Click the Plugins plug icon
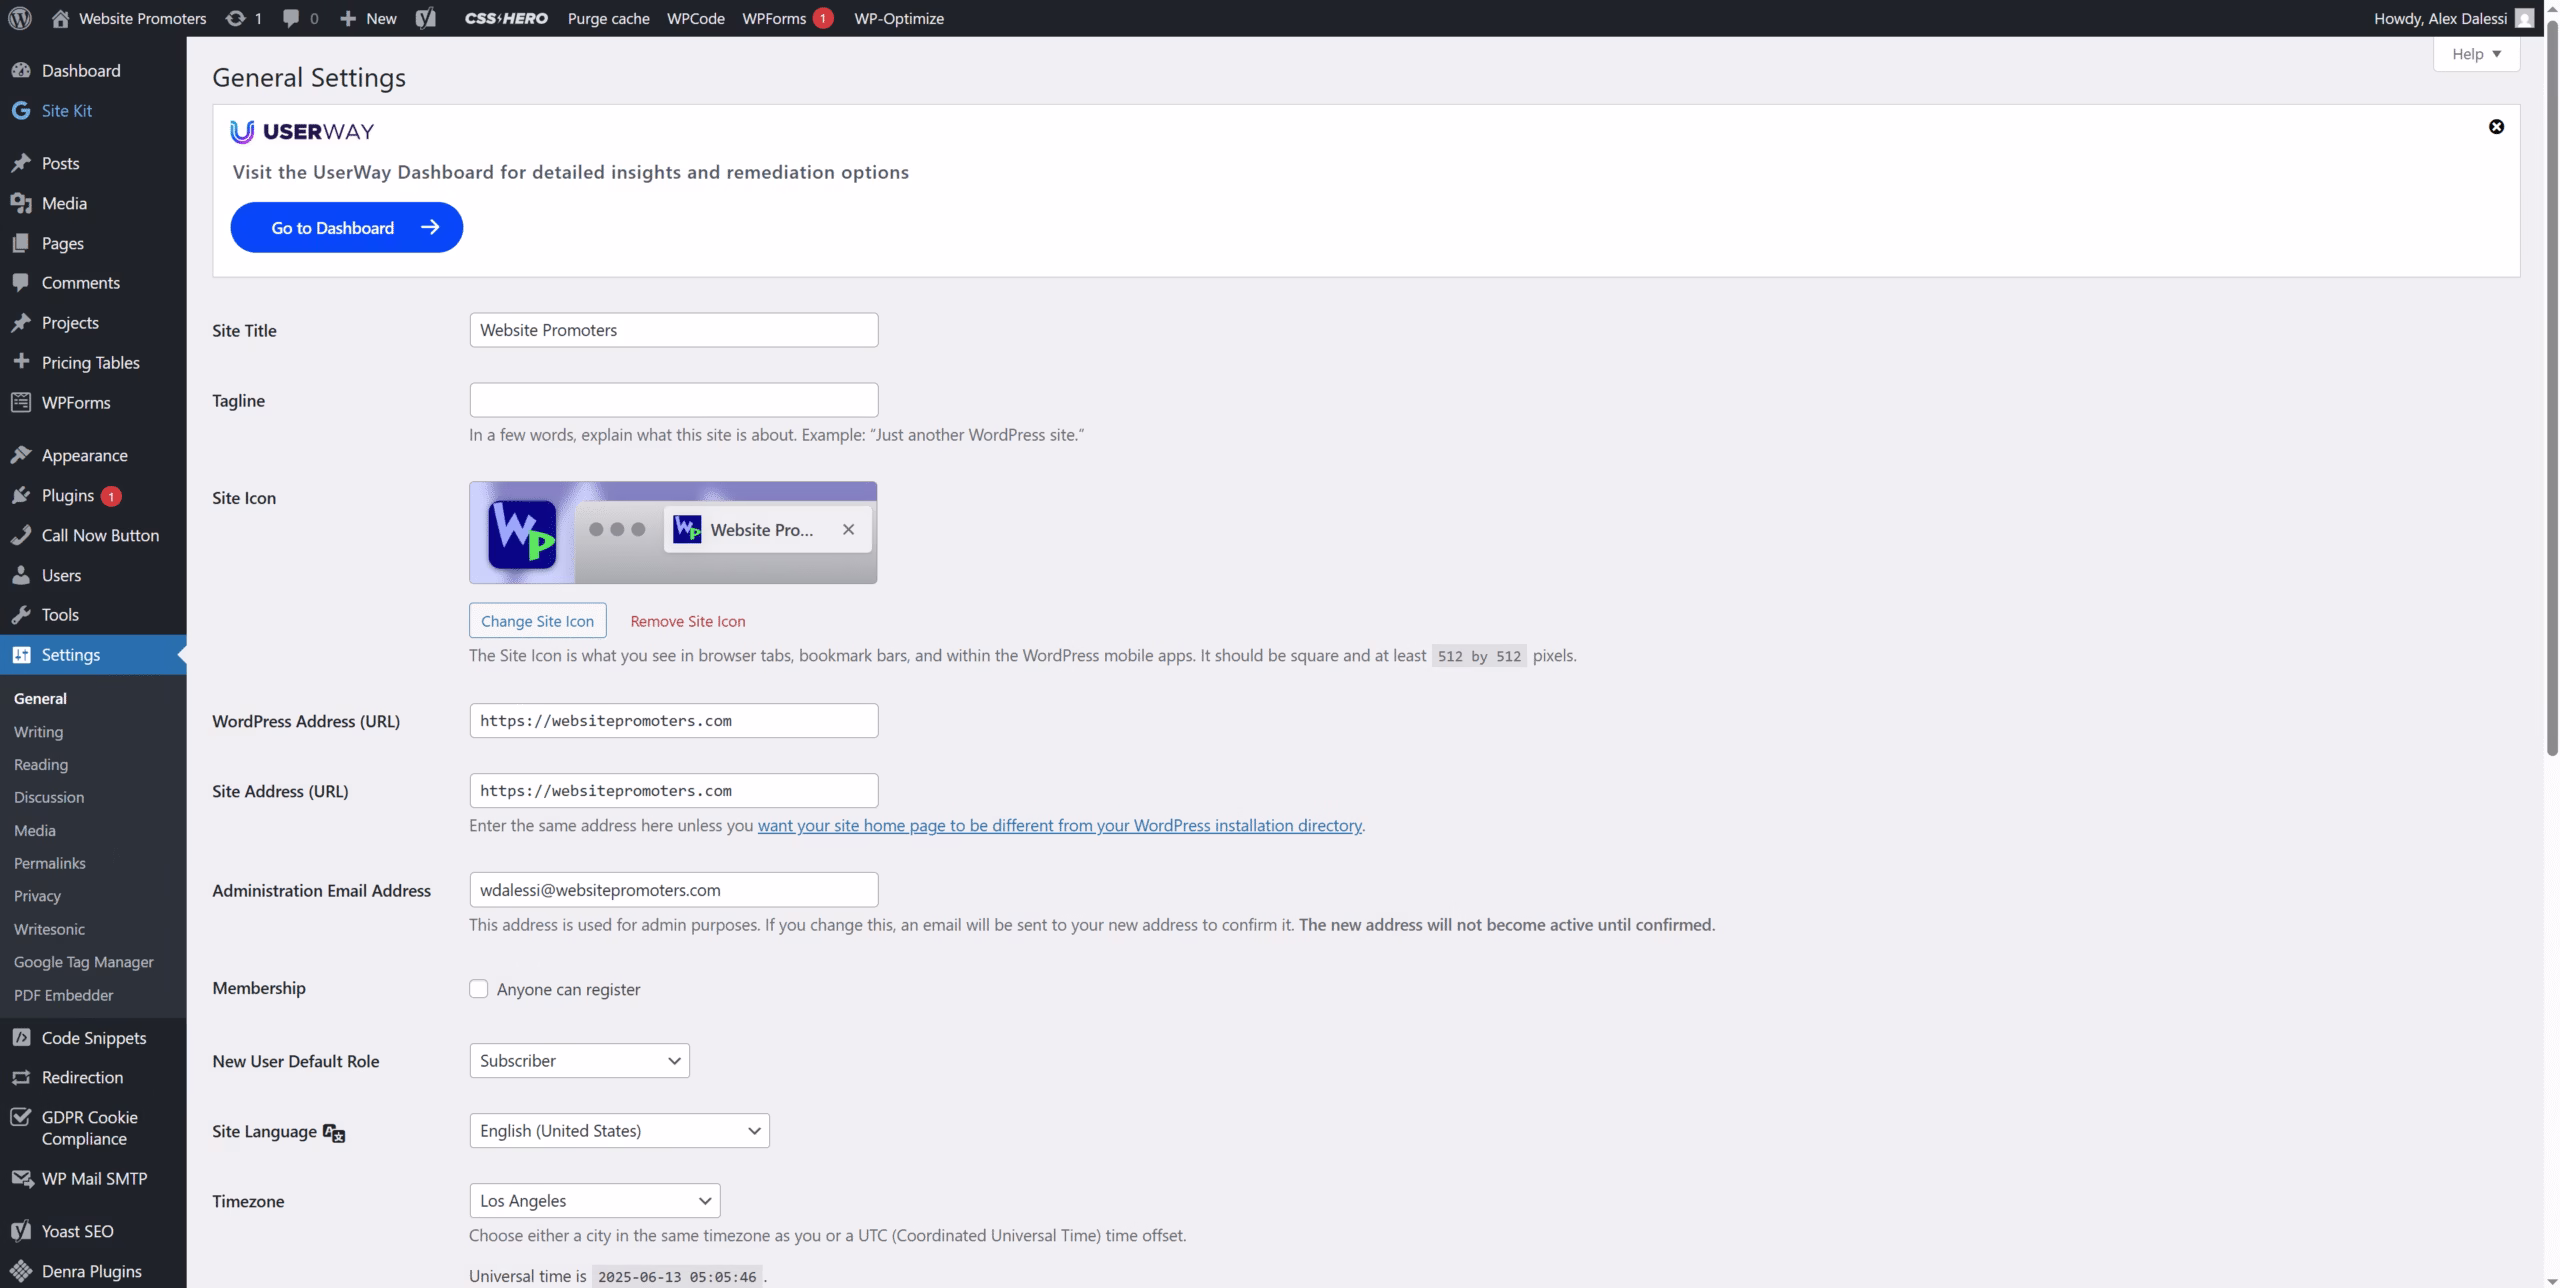The height and width of the screenshot is (1288, 2560). [x=21, y=495]
